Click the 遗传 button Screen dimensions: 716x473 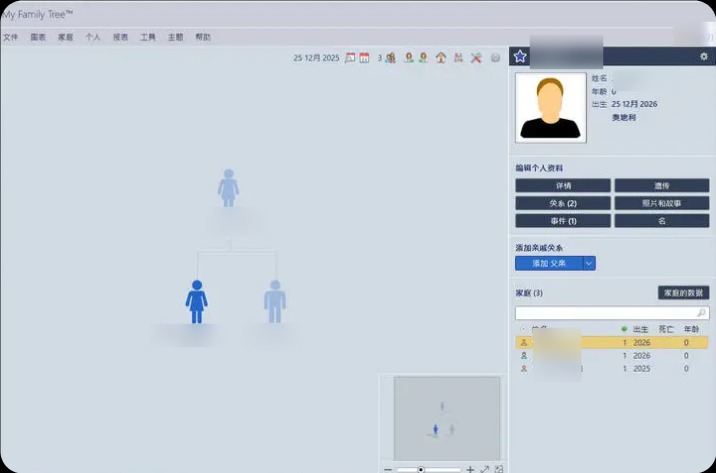tap(662, 186)
